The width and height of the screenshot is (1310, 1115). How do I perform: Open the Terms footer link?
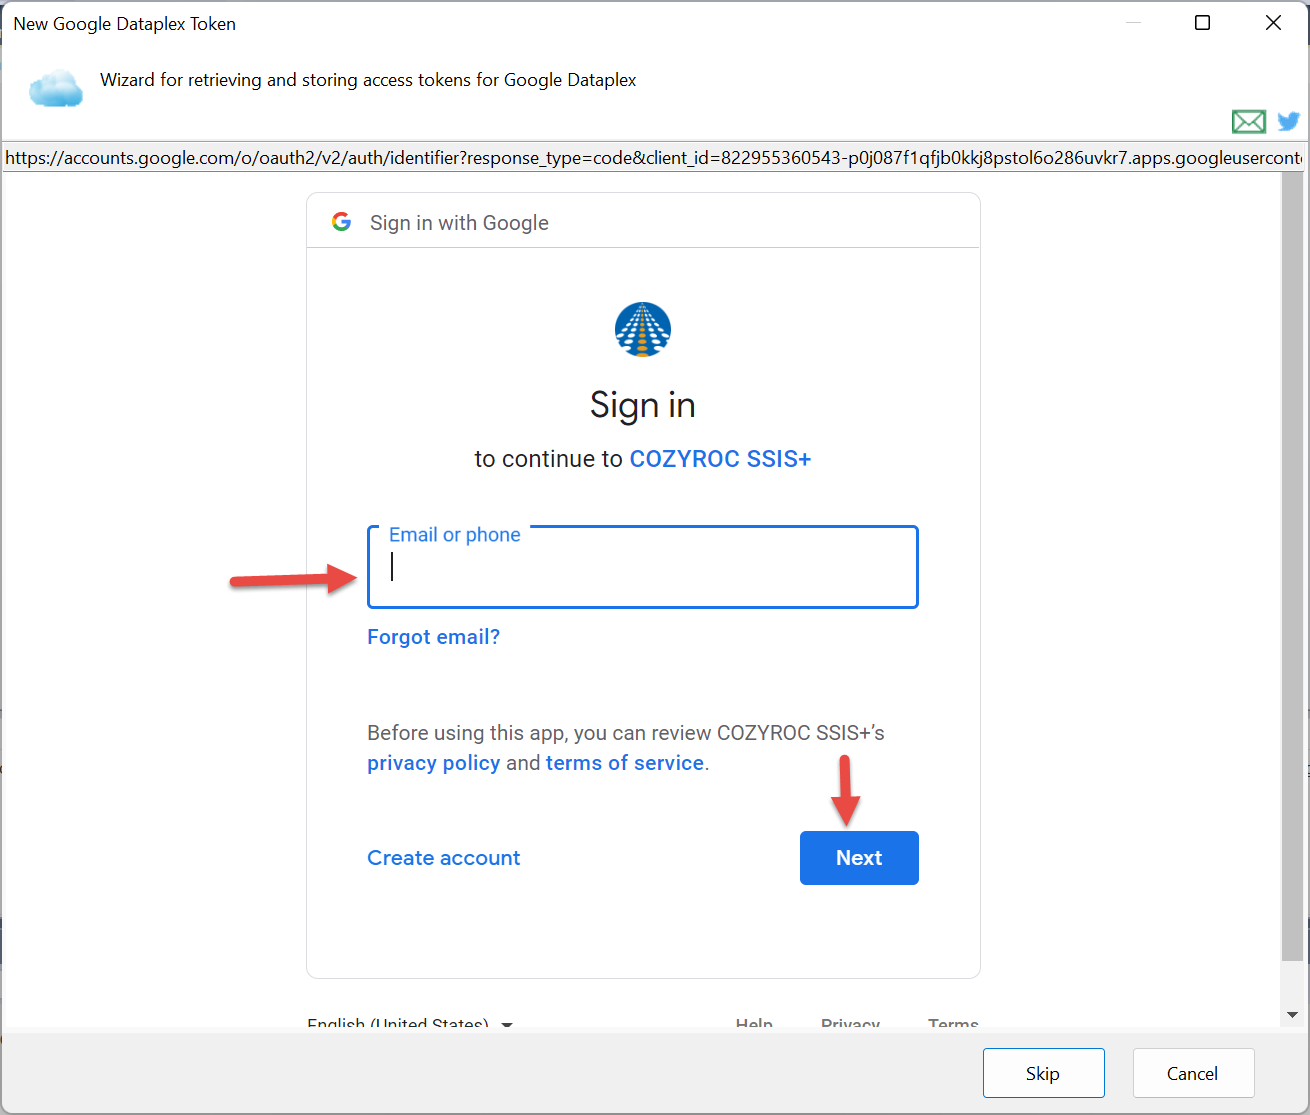pos(953,1022)
